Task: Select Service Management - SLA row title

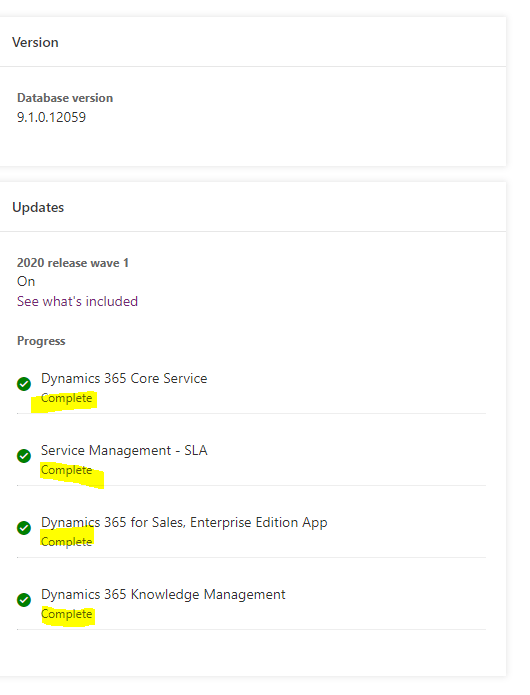Action: click(124, 450)
